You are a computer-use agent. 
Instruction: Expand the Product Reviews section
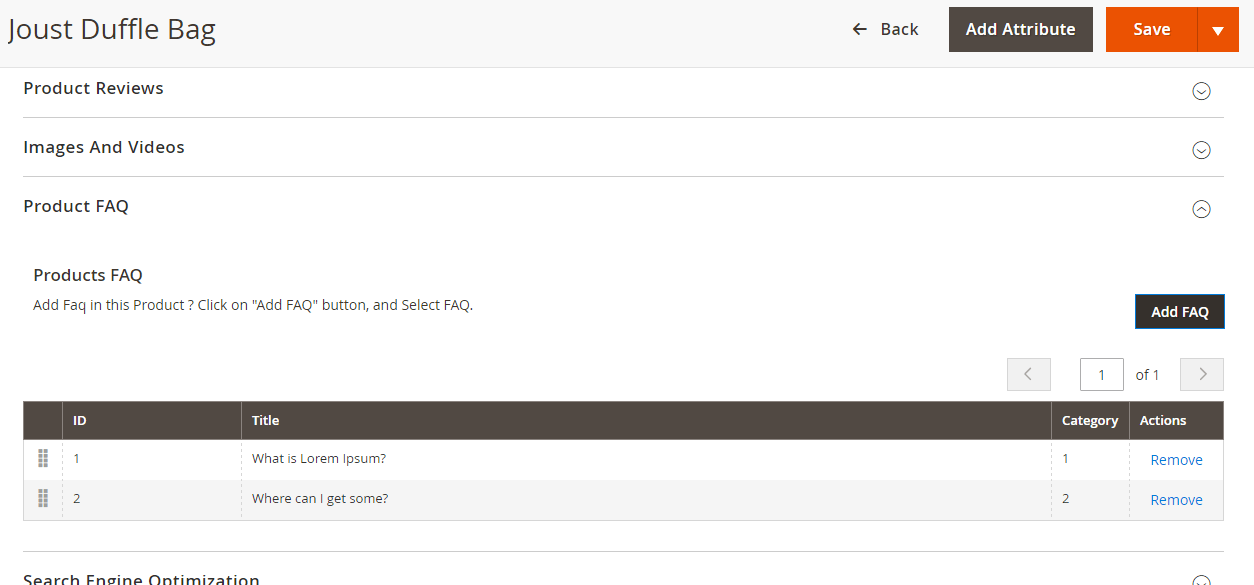[x=1201, y=91]
